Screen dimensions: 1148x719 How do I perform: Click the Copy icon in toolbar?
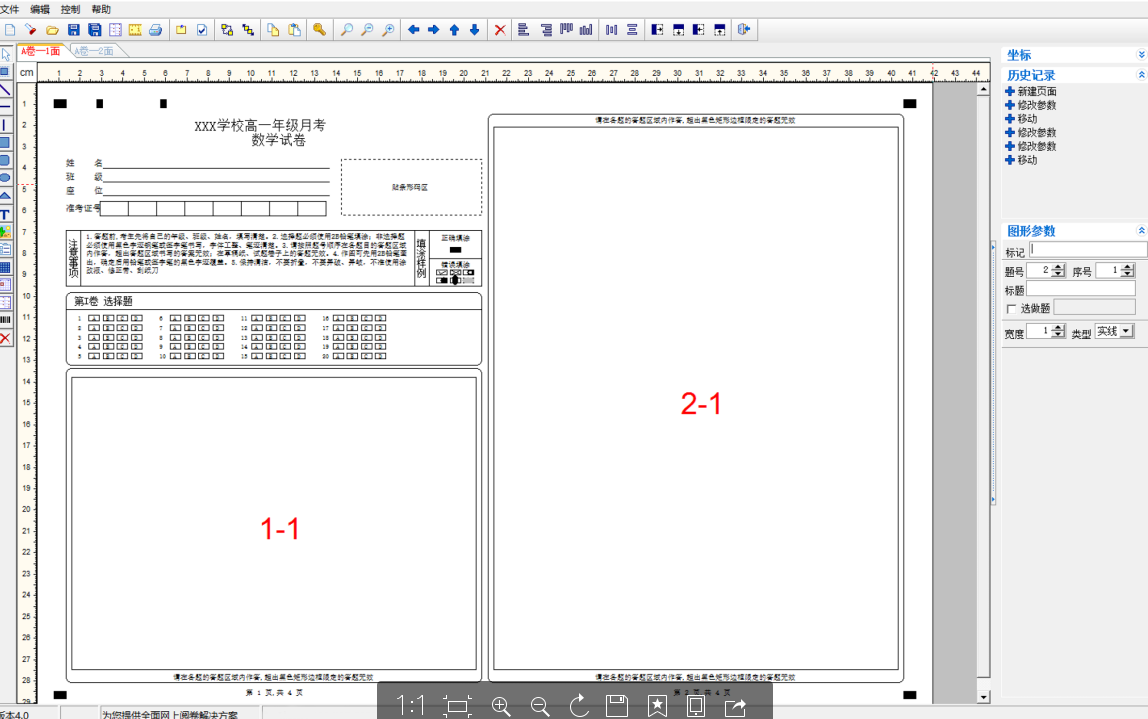pos(273,30)
